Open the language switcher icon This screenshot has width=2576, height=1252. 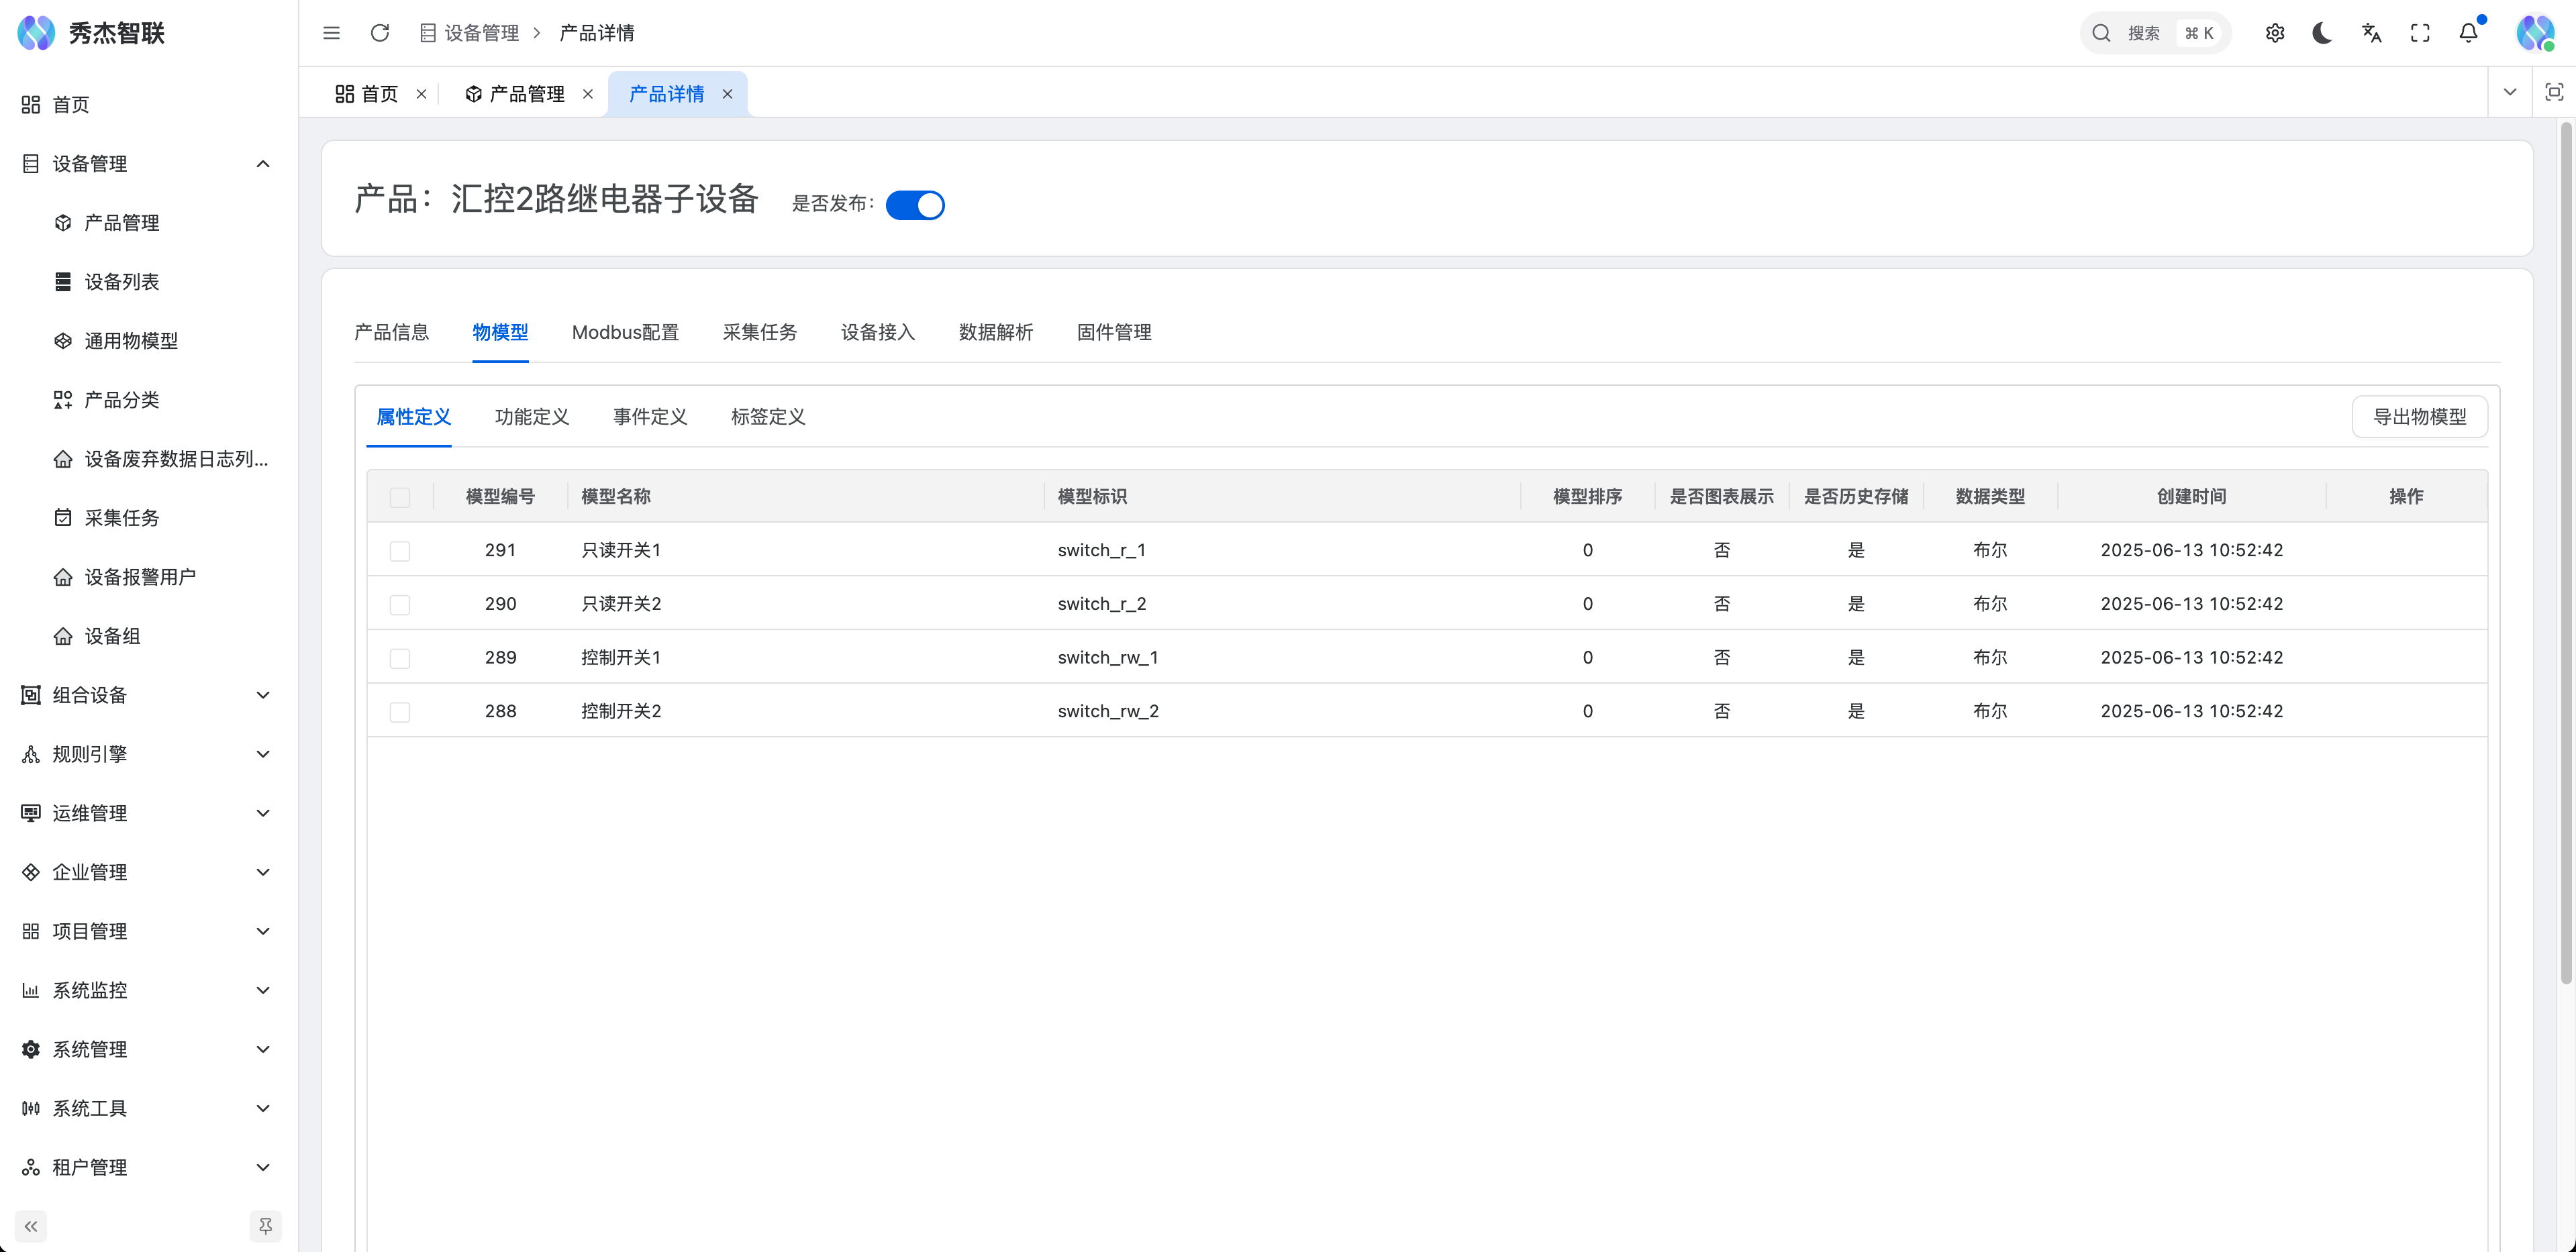pyautogui.click(x=2371, y=32)
